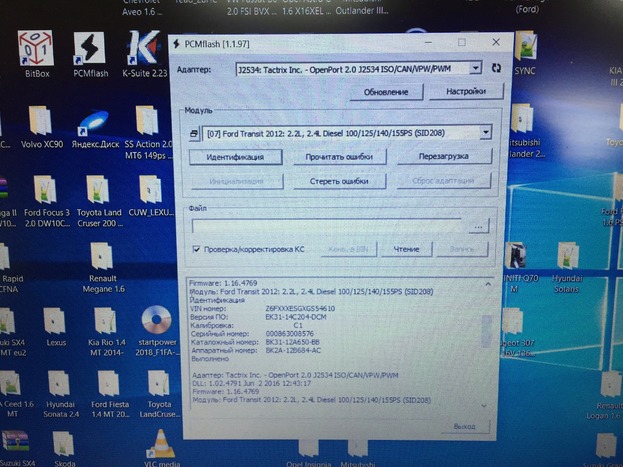Click the adapter refresh icon
The width and height of the screenshot is (623, 467).
point(494,67)
